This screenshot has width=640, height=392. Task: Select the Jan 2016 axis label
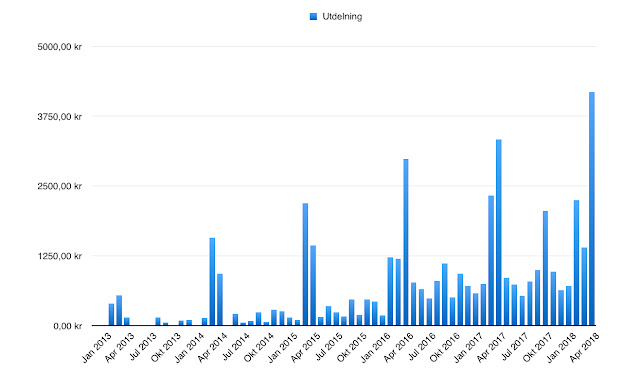[376, 347]
